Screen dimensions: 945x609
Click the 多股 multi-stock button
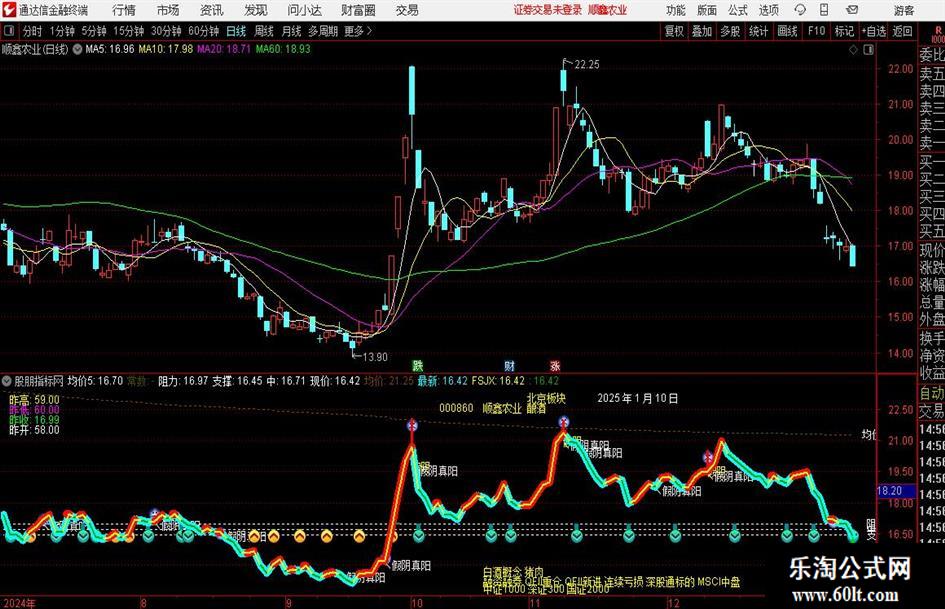[730, 31]
